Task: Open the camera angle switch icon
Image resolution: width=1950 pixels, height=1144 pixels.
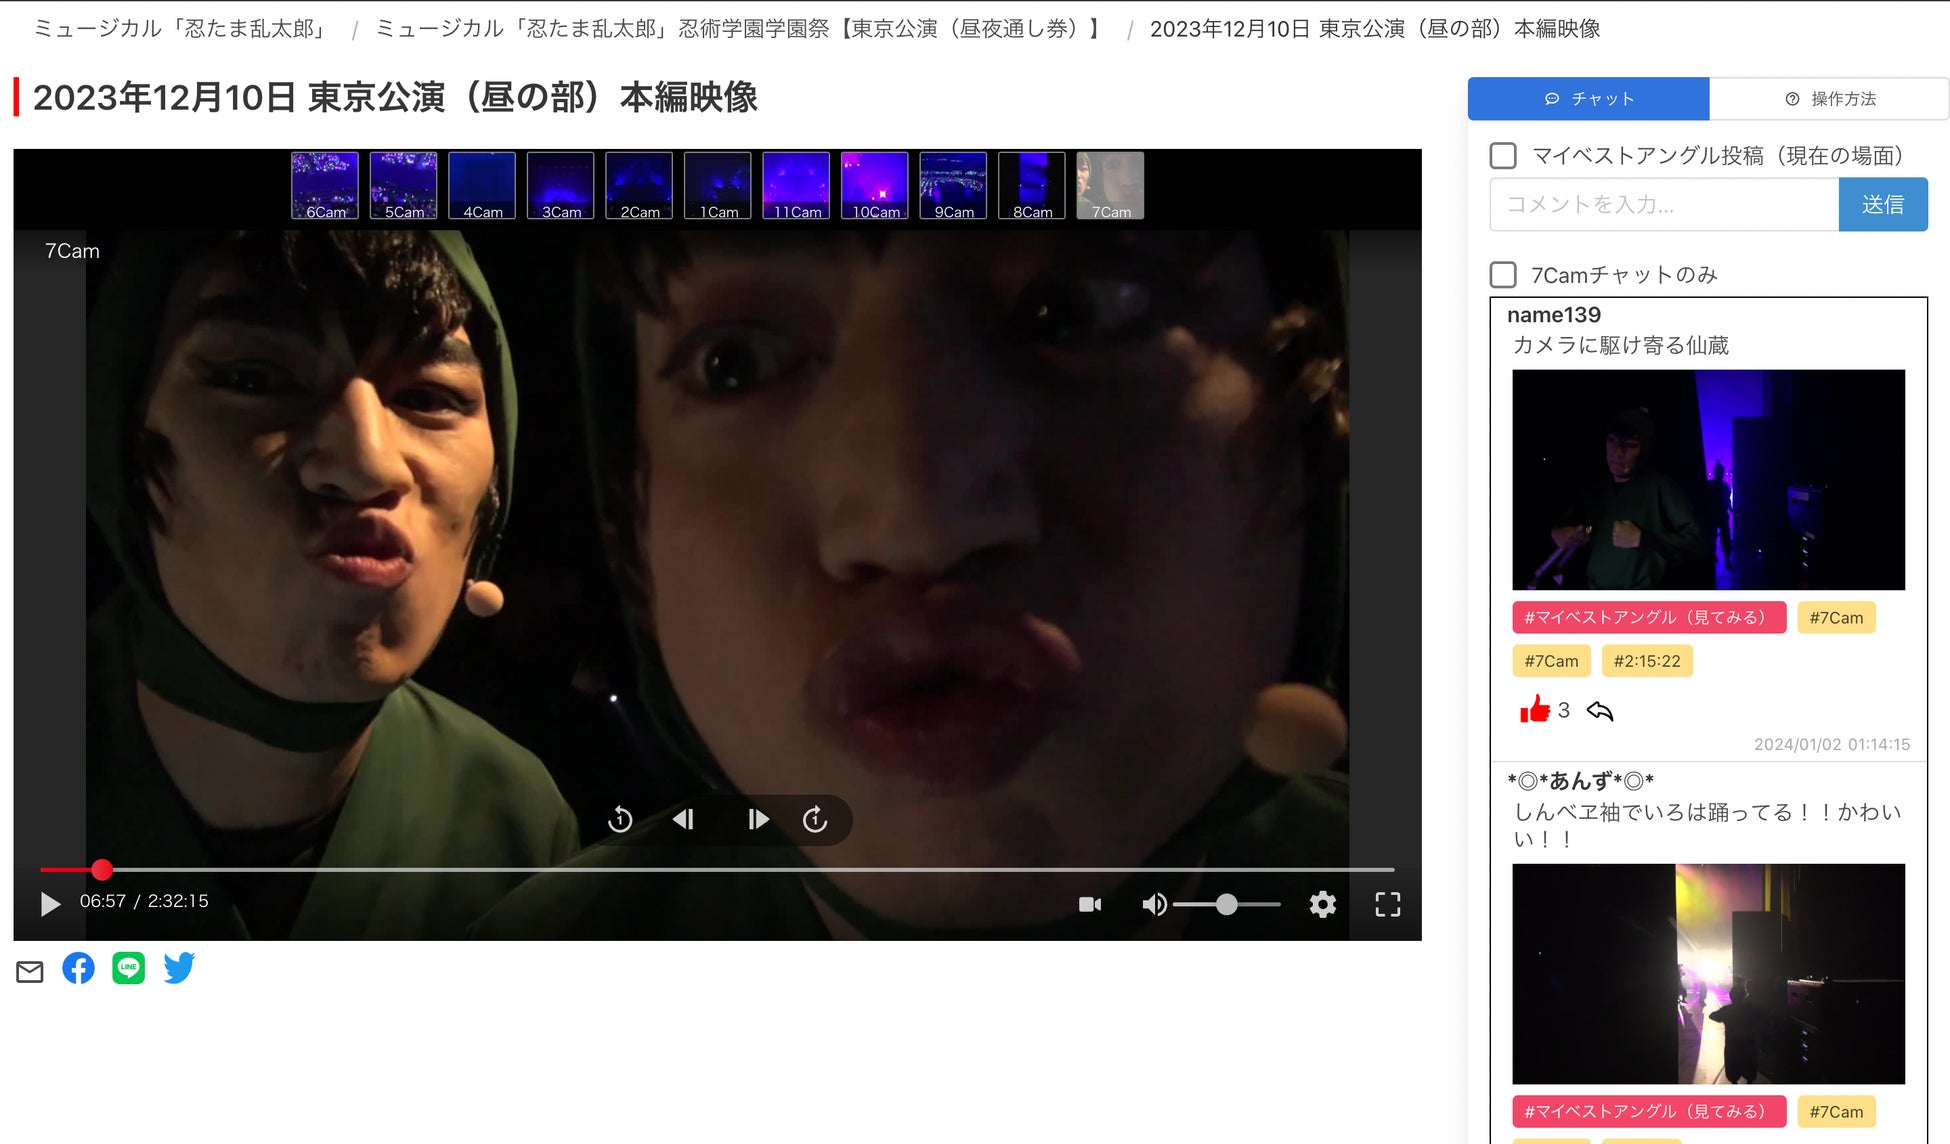Action: [x=1090, y=905]
